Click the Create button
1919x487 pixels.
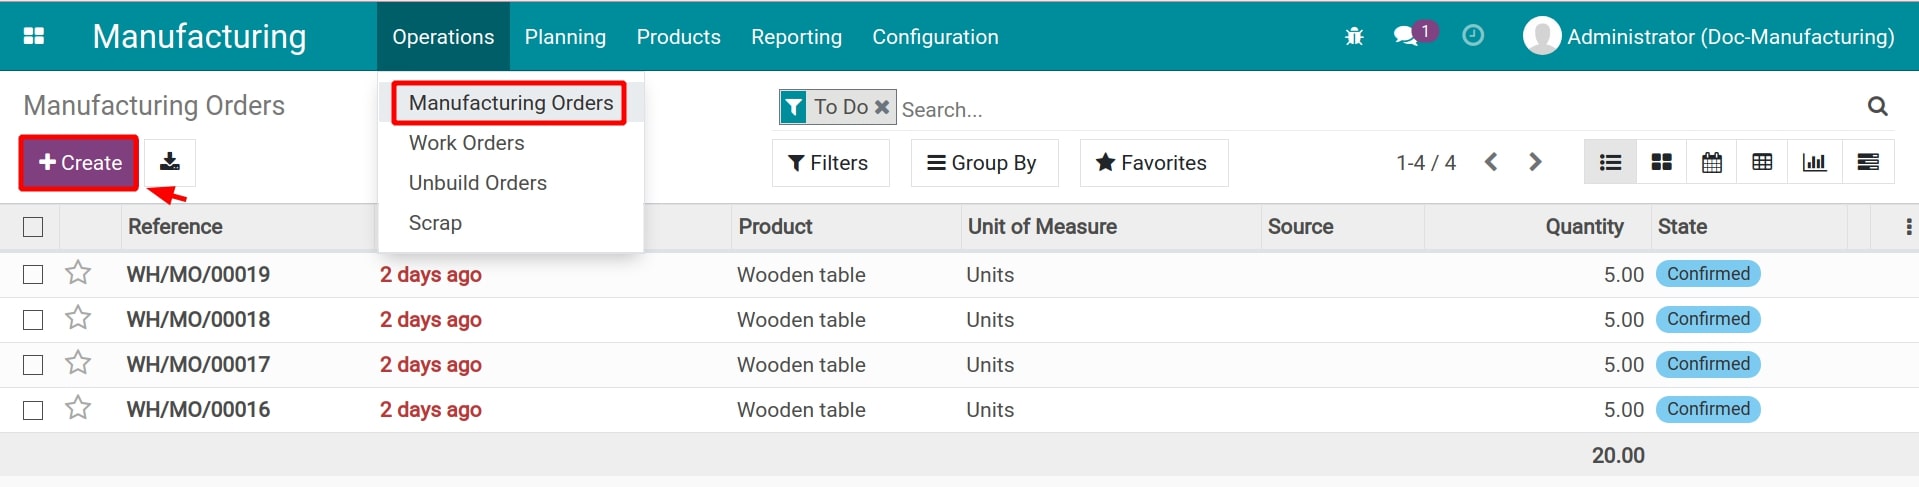point(79,163)
